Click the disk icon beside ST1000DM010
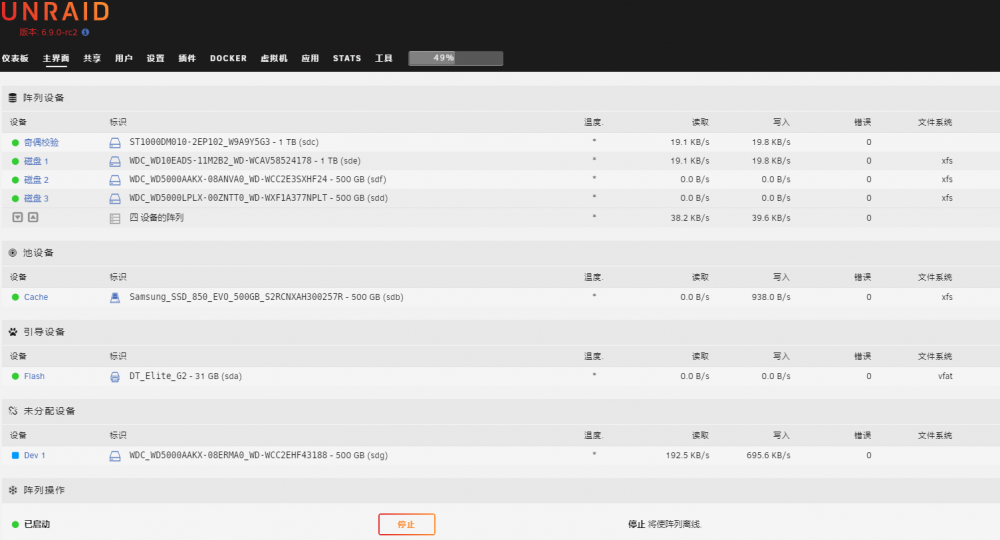The width and height of the screenshot is (1000, 540). [x=115, y=143]
